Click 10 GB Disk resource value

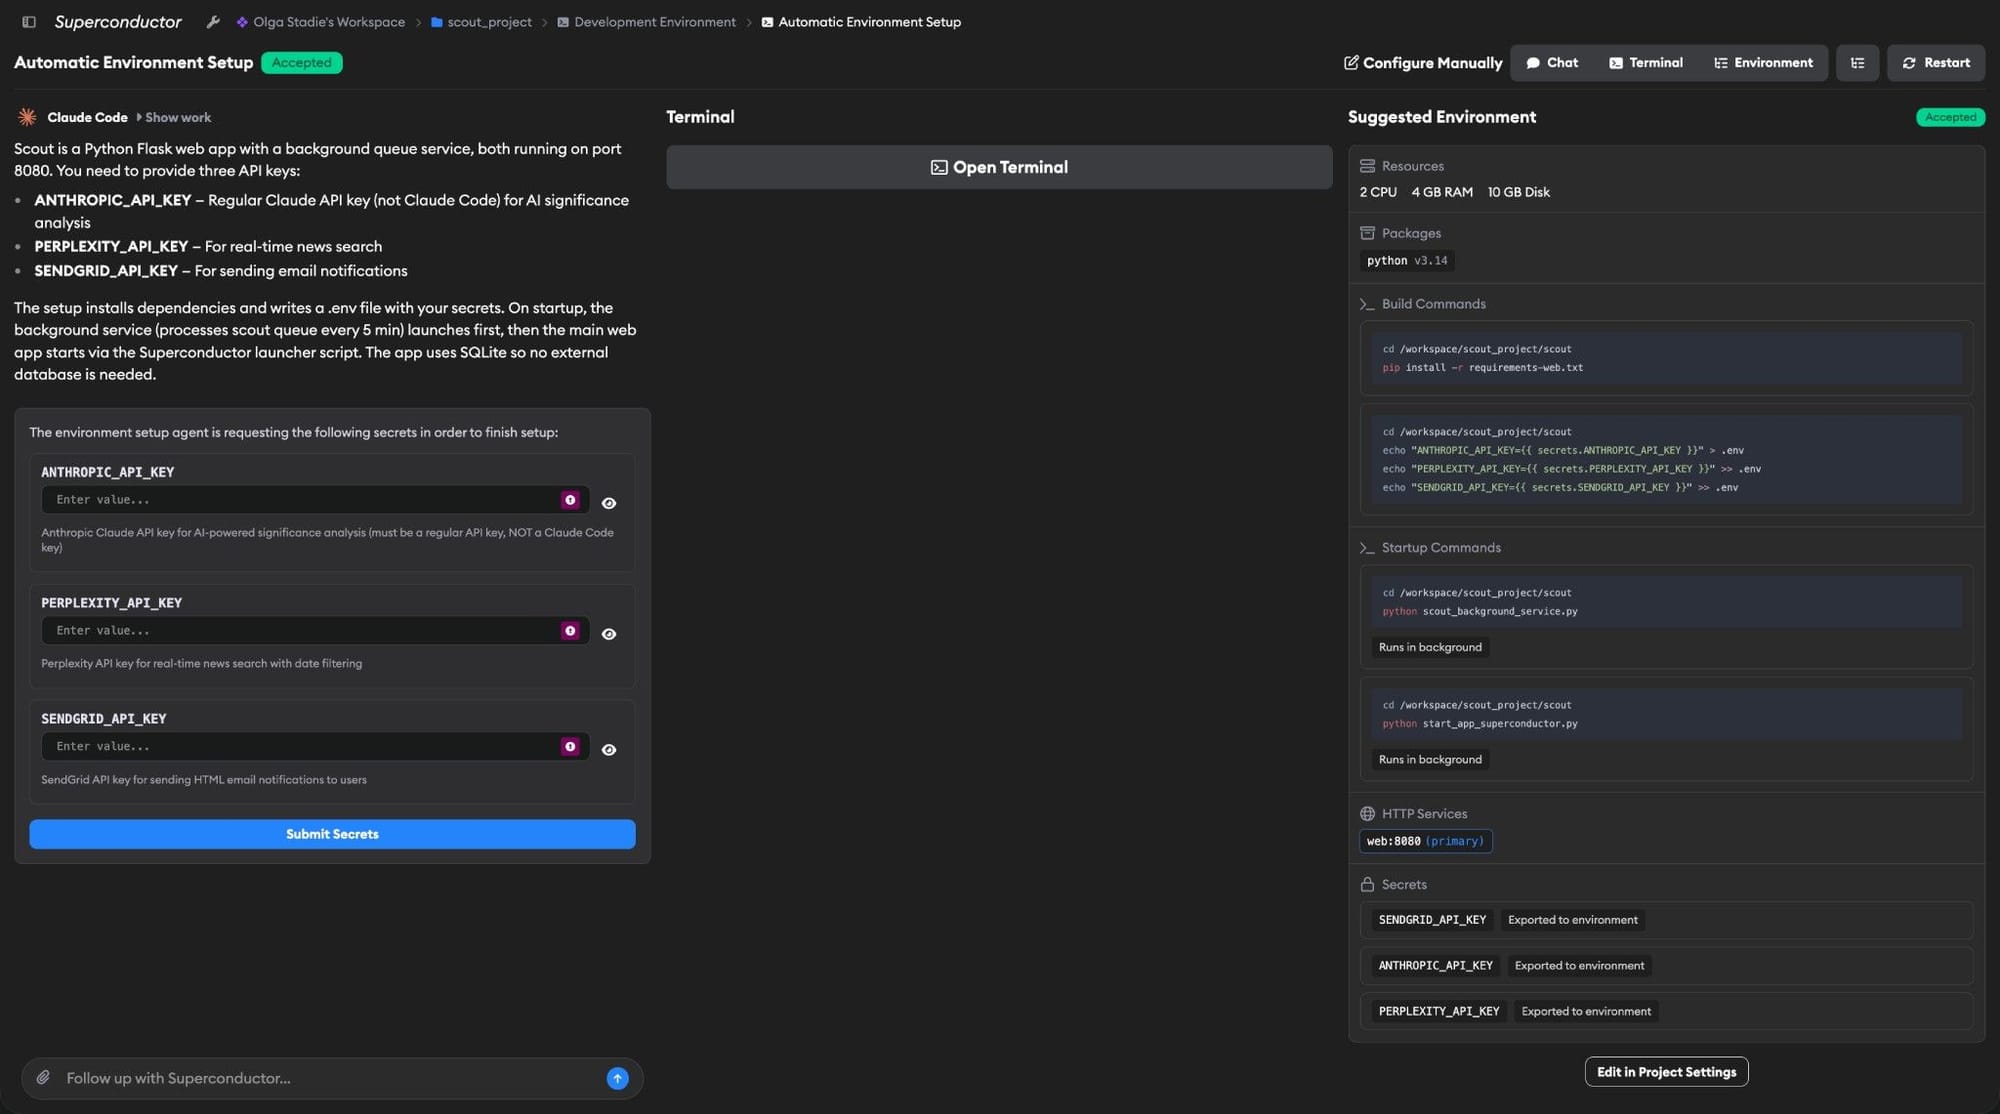(x=1518, y=192)
